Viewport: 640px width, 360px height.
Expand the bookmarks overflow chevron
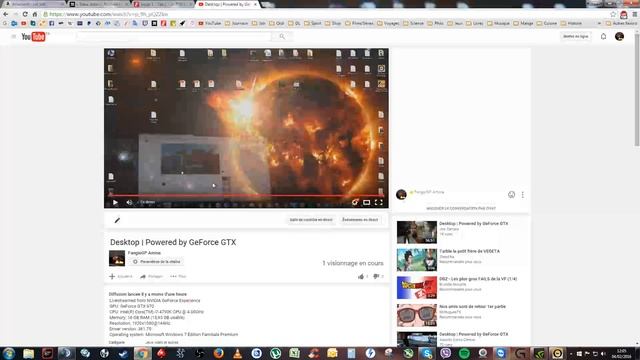(x=599, y=23)
